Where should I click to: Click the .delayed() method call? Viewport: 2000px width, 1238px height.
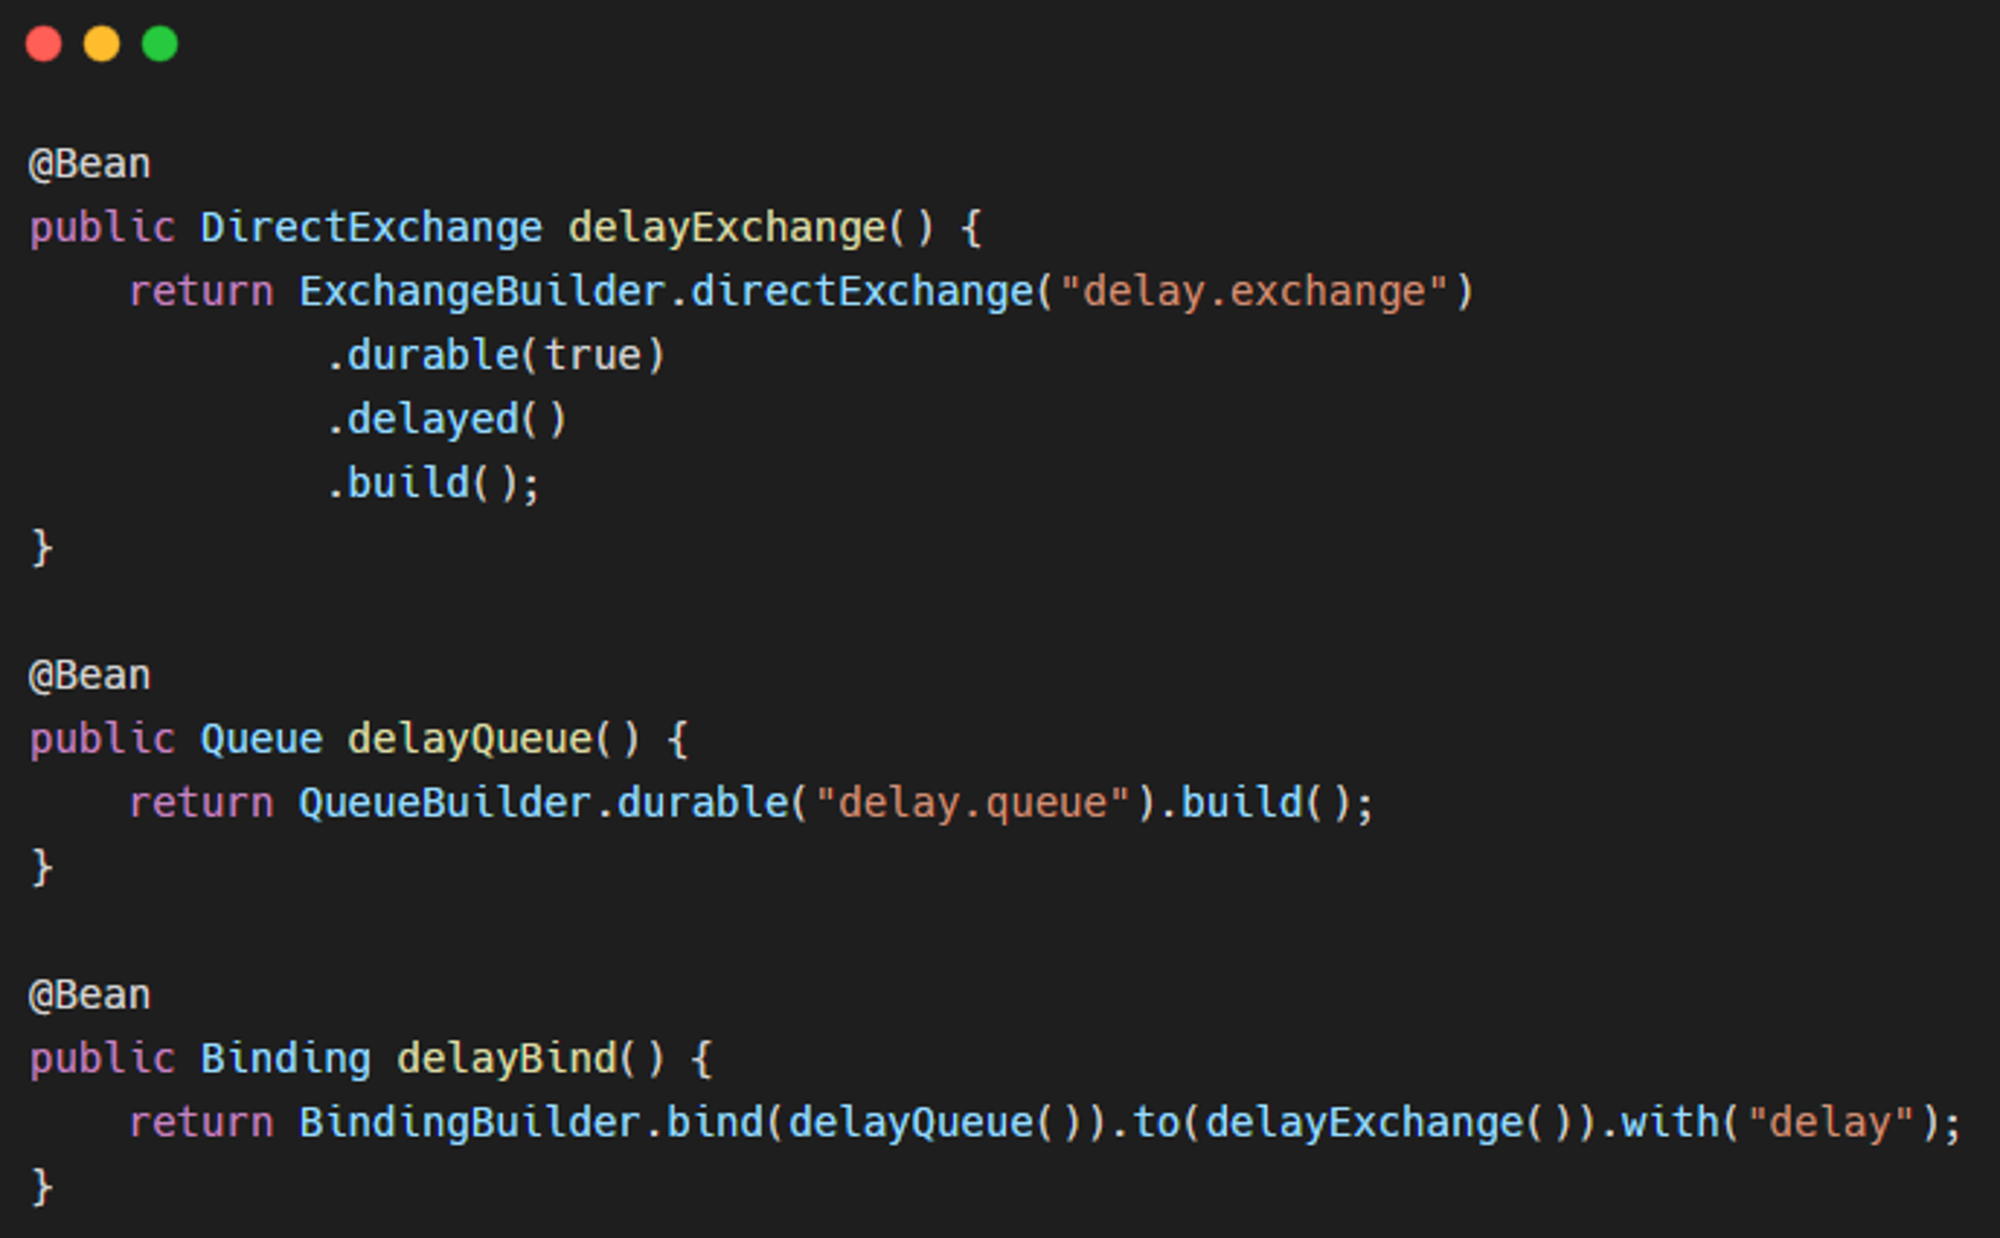point(446,420)
